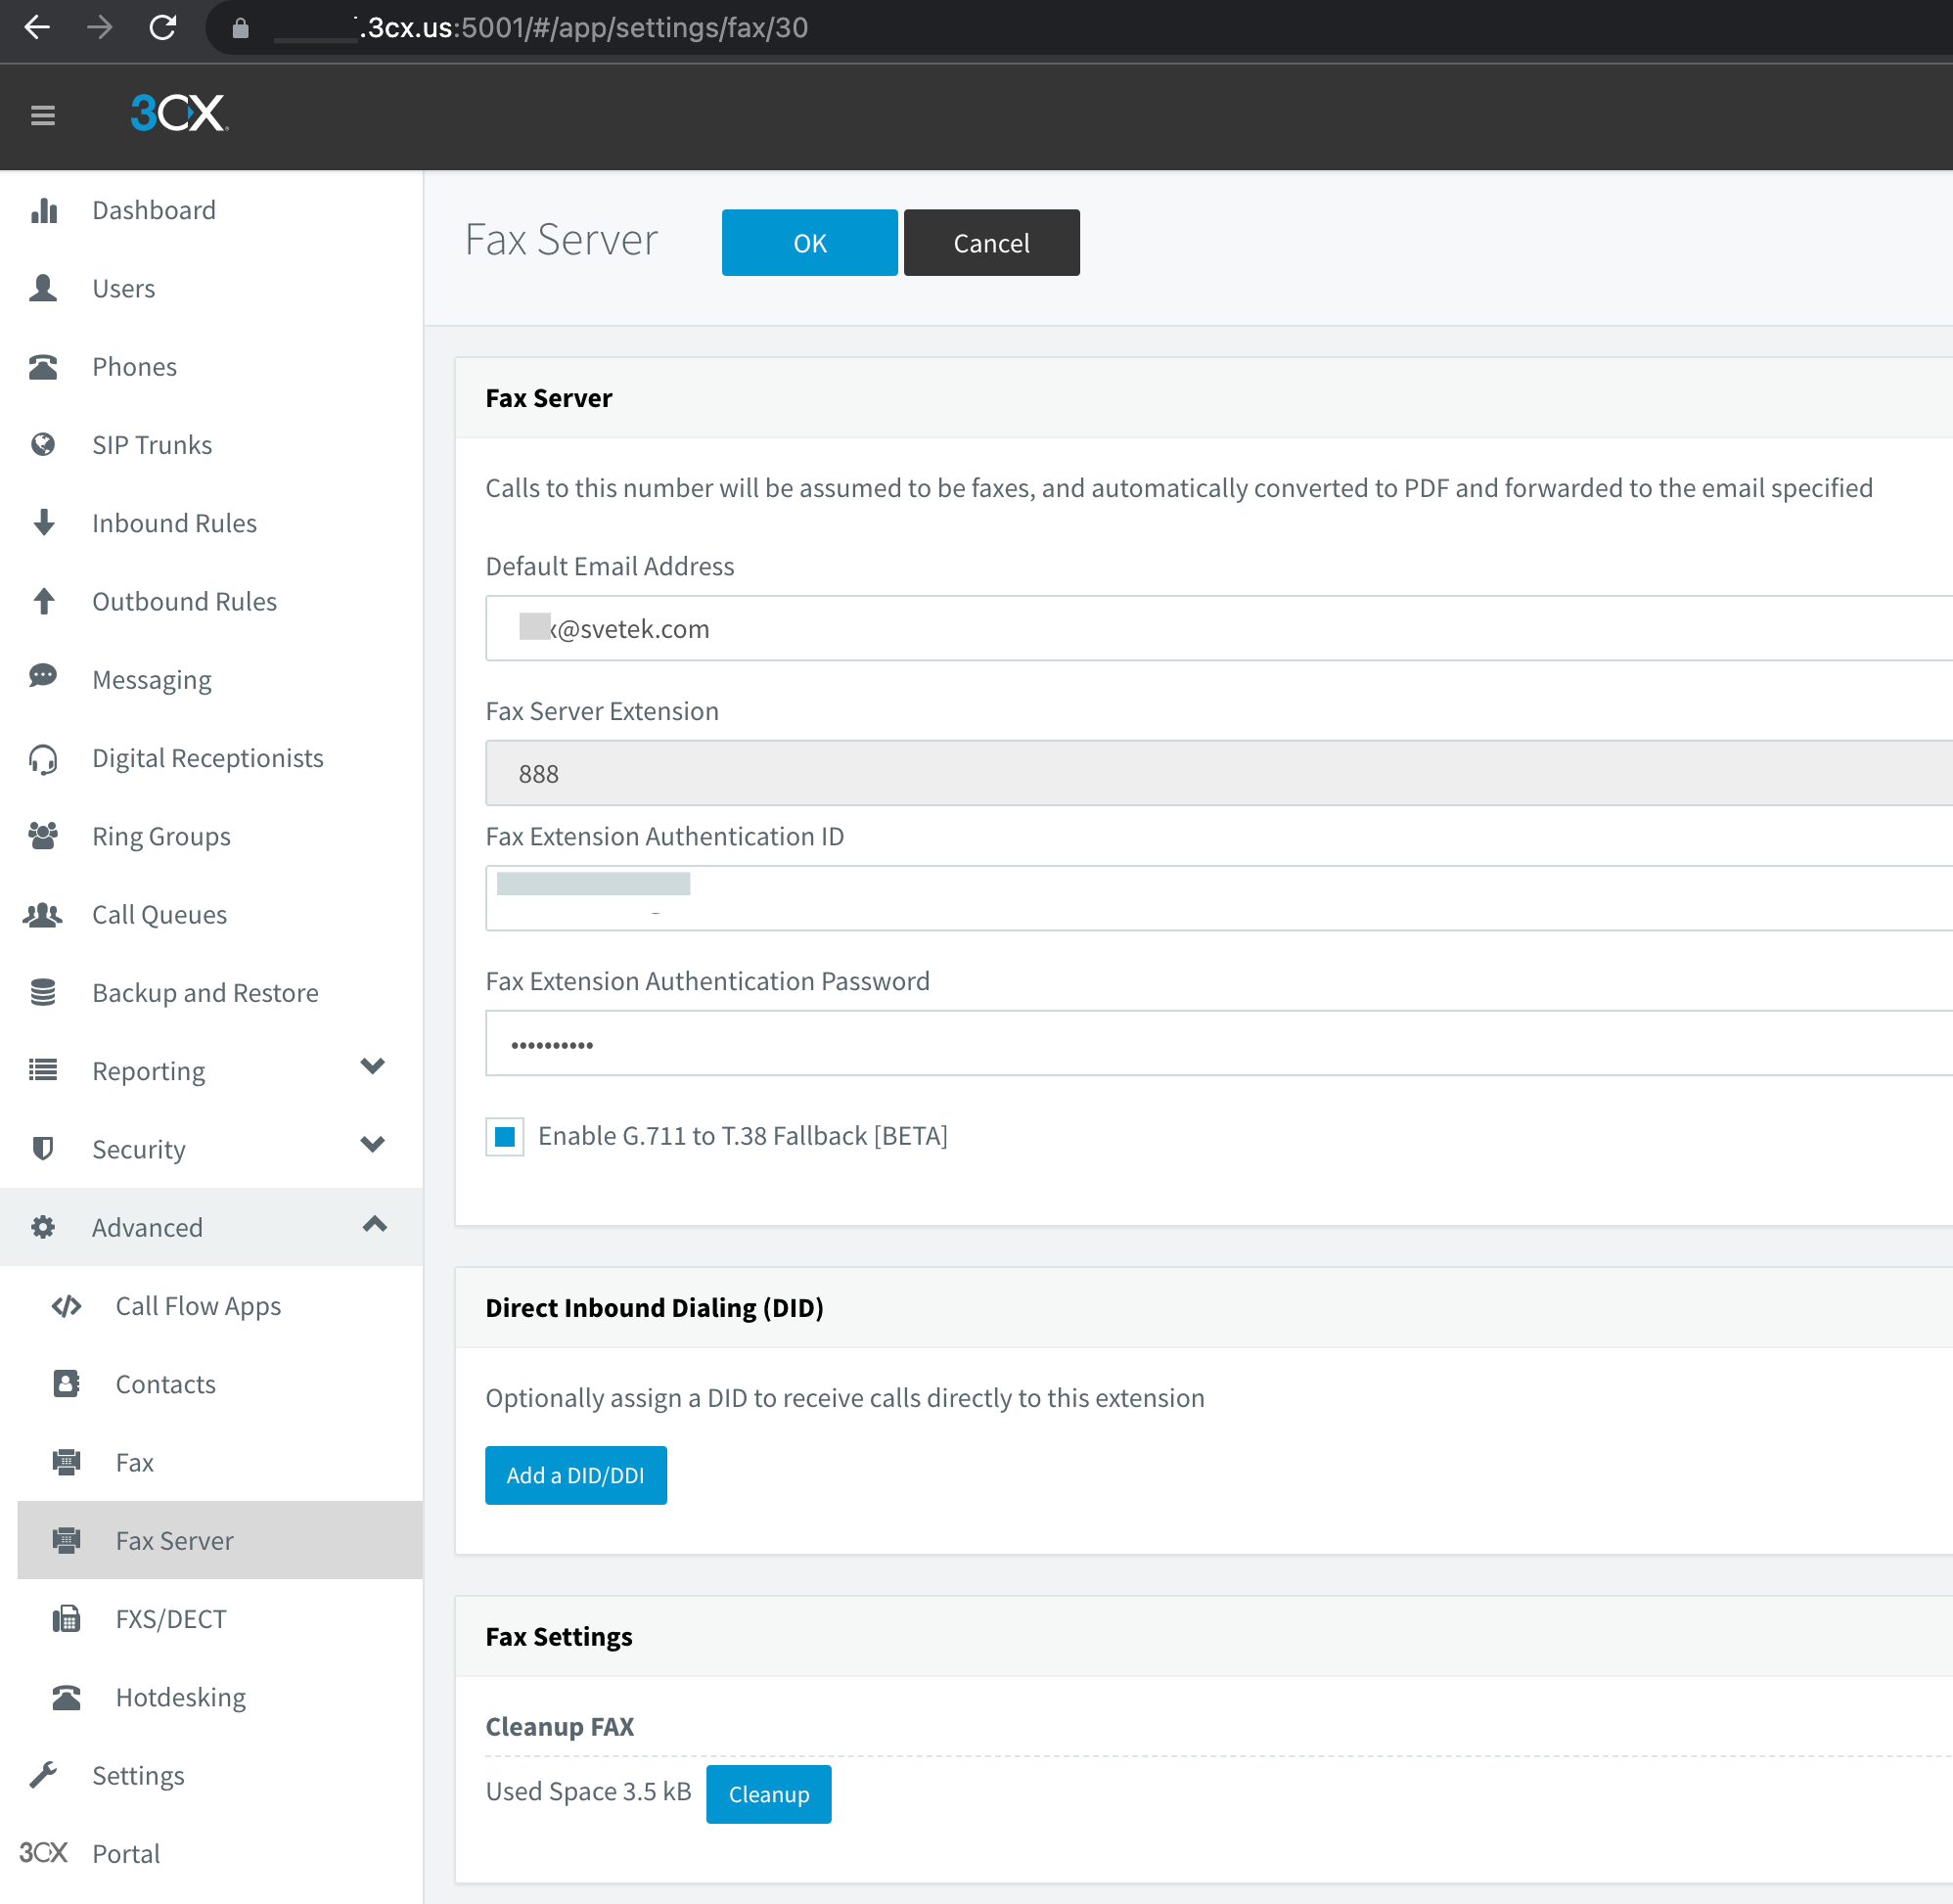This screenshot has height=1904, width=1953.
Task: Click the Ring Groups people icon
Action: (43, 836)
